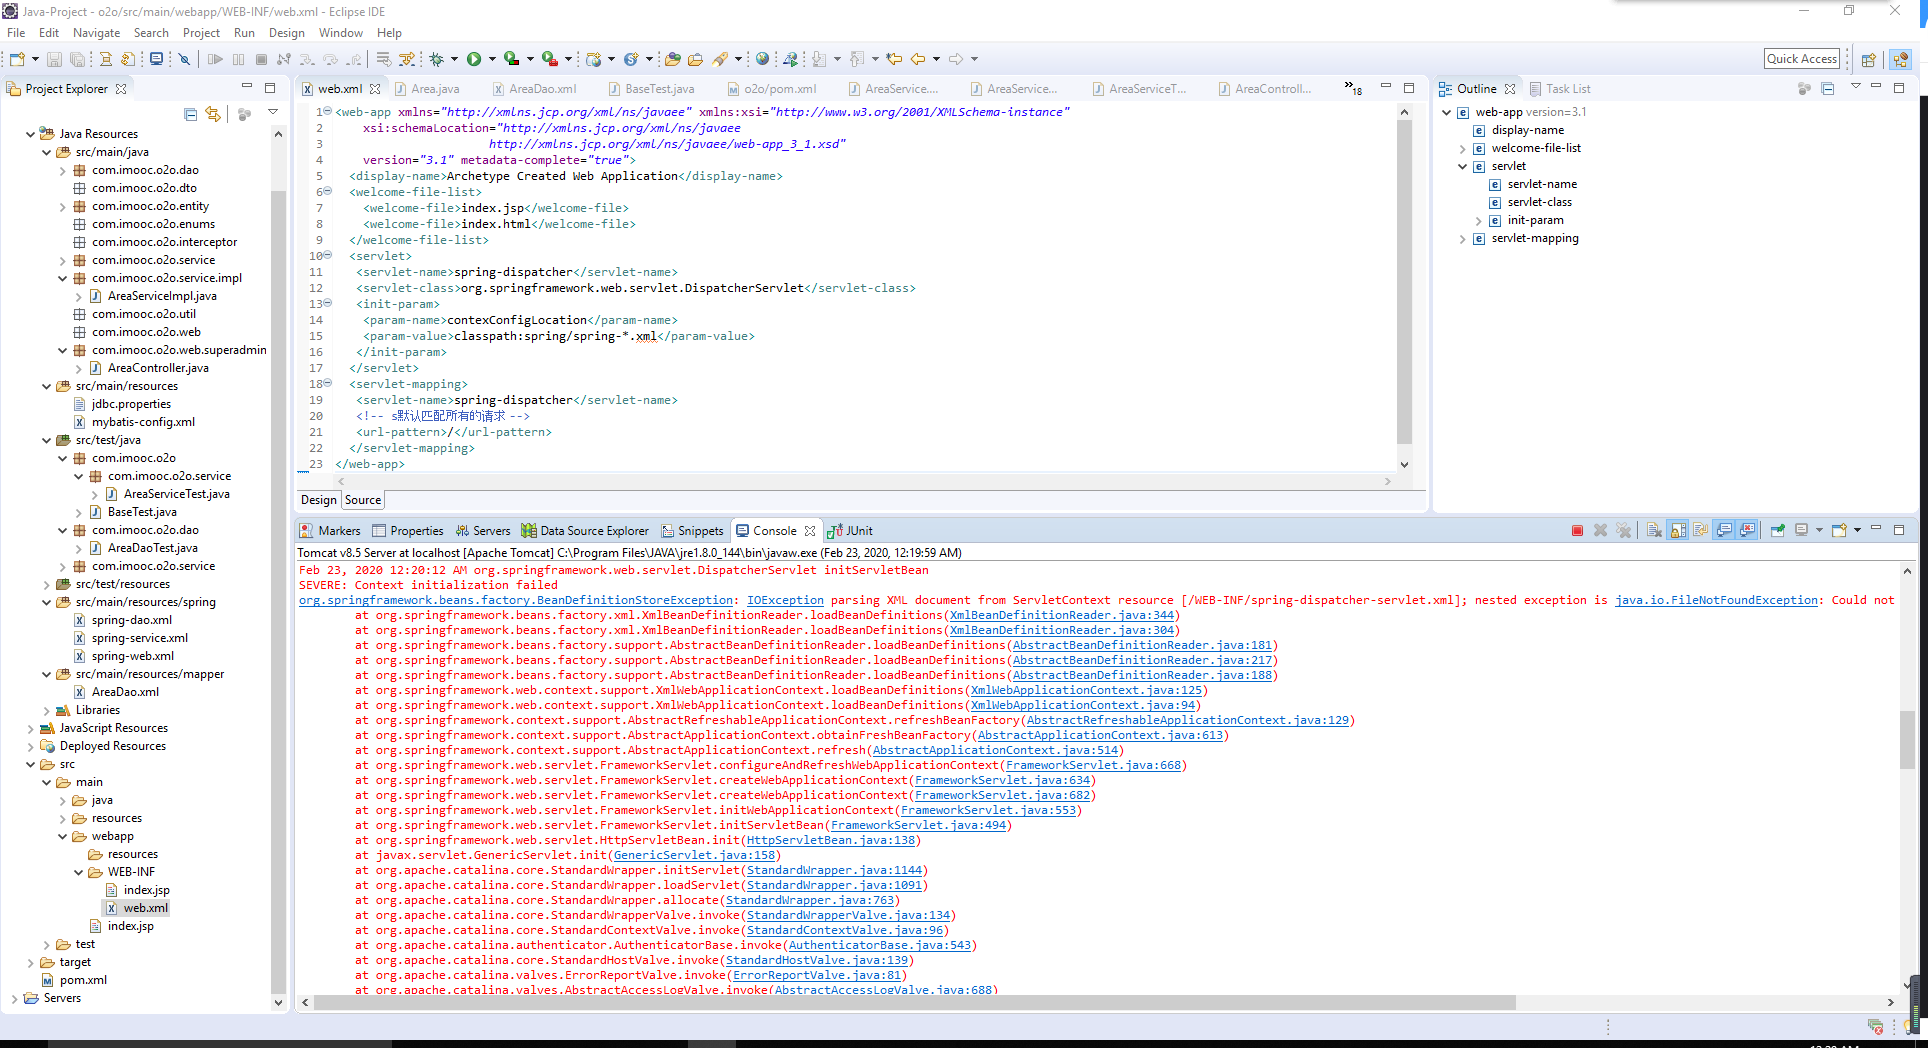Click the Save All icon
This screenshot has height=1048, width=1928.
pyautogui.click(x=77, y=59)
